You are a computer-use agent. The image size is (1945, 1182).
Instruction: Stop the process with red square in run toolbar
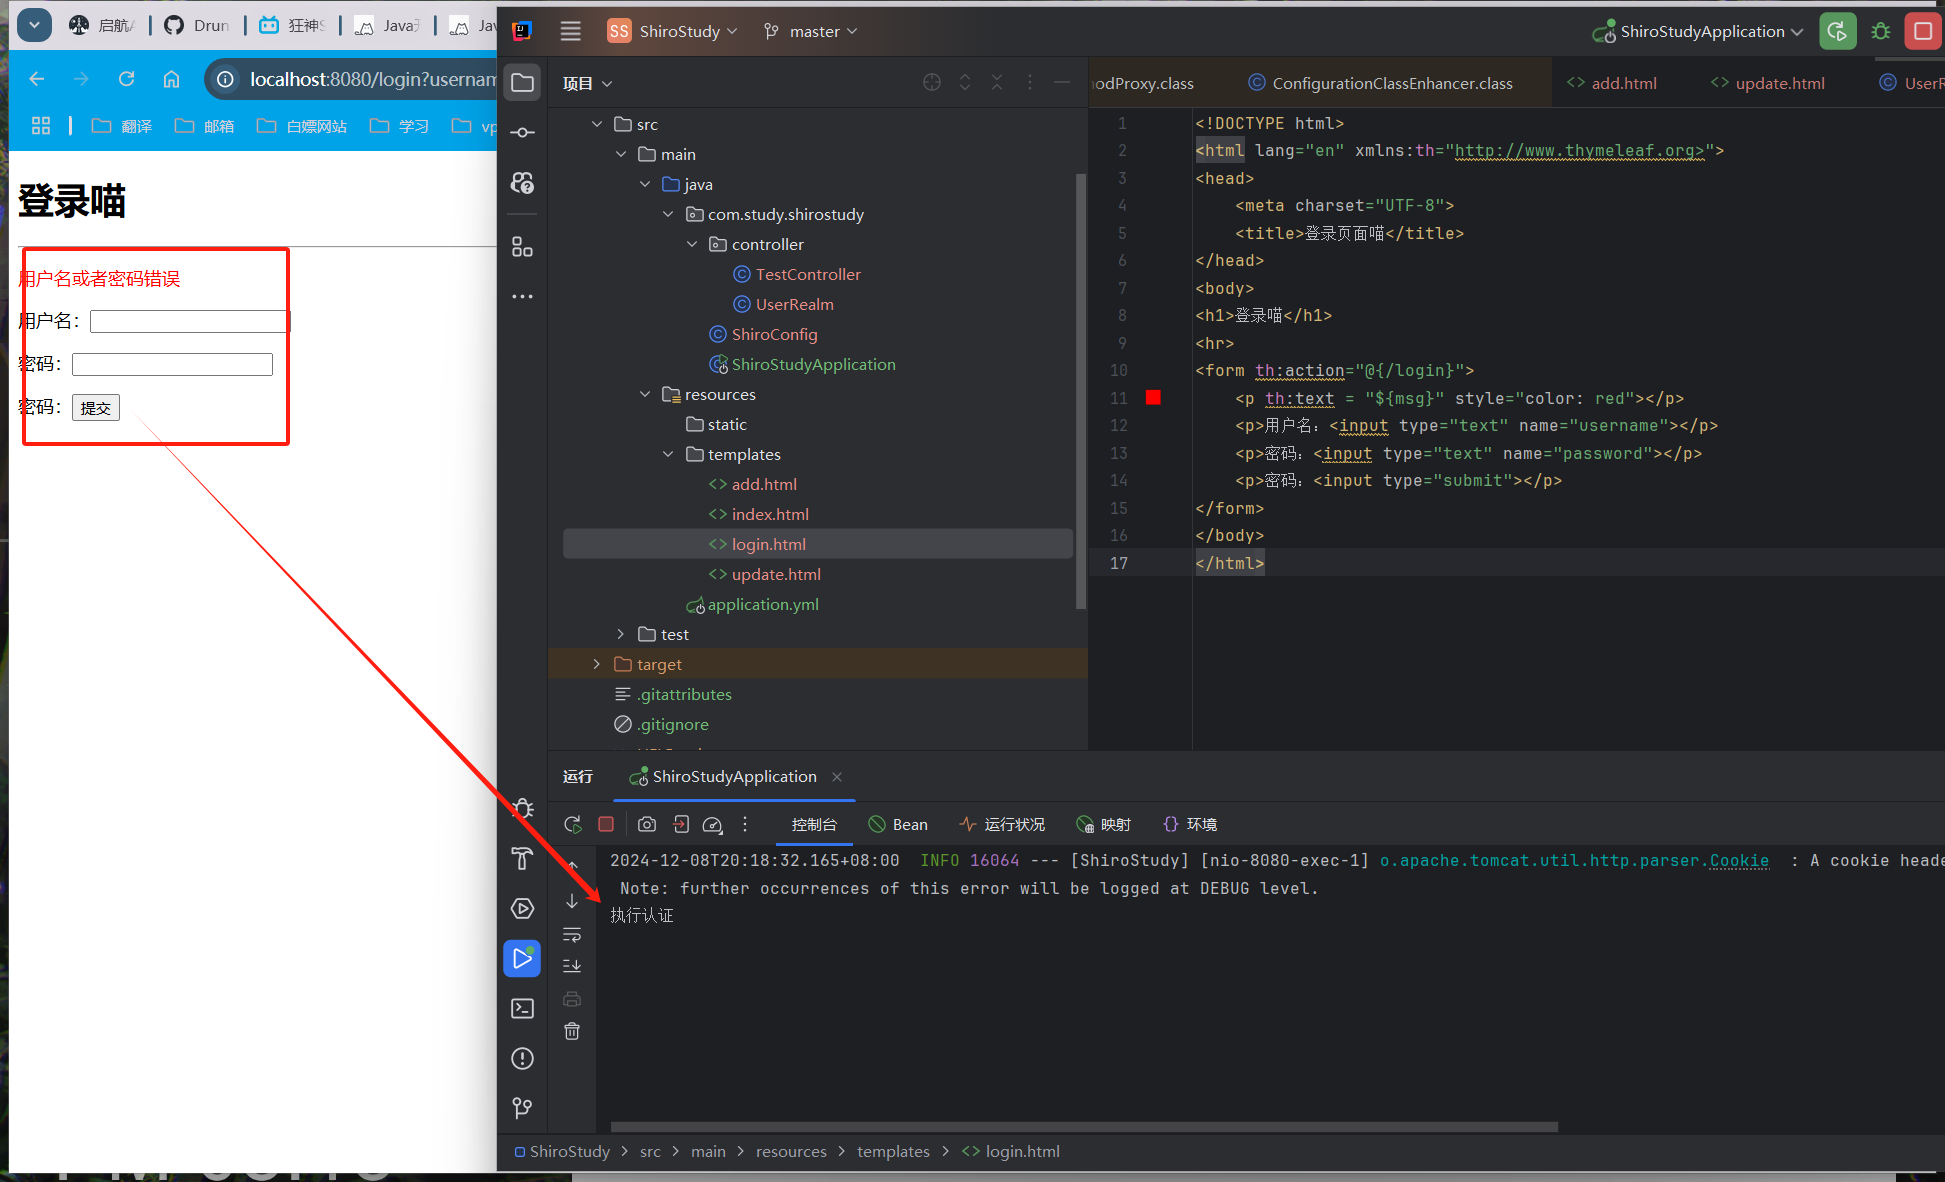click(x=606, y=824)
